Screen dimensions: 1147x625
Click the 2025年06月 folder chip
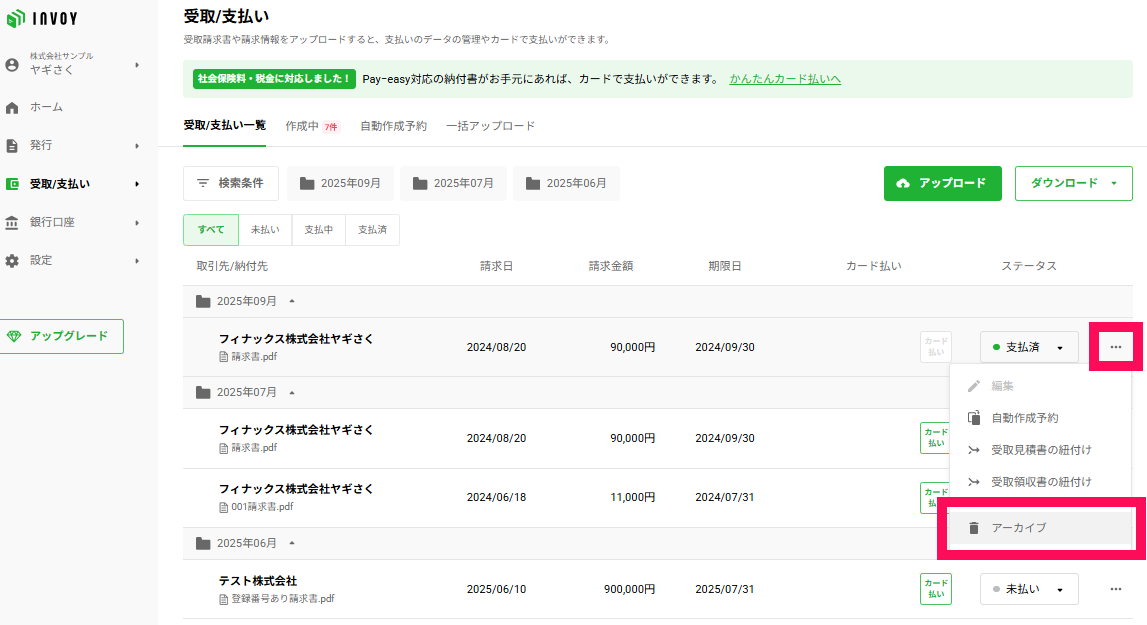pos(566,183)
